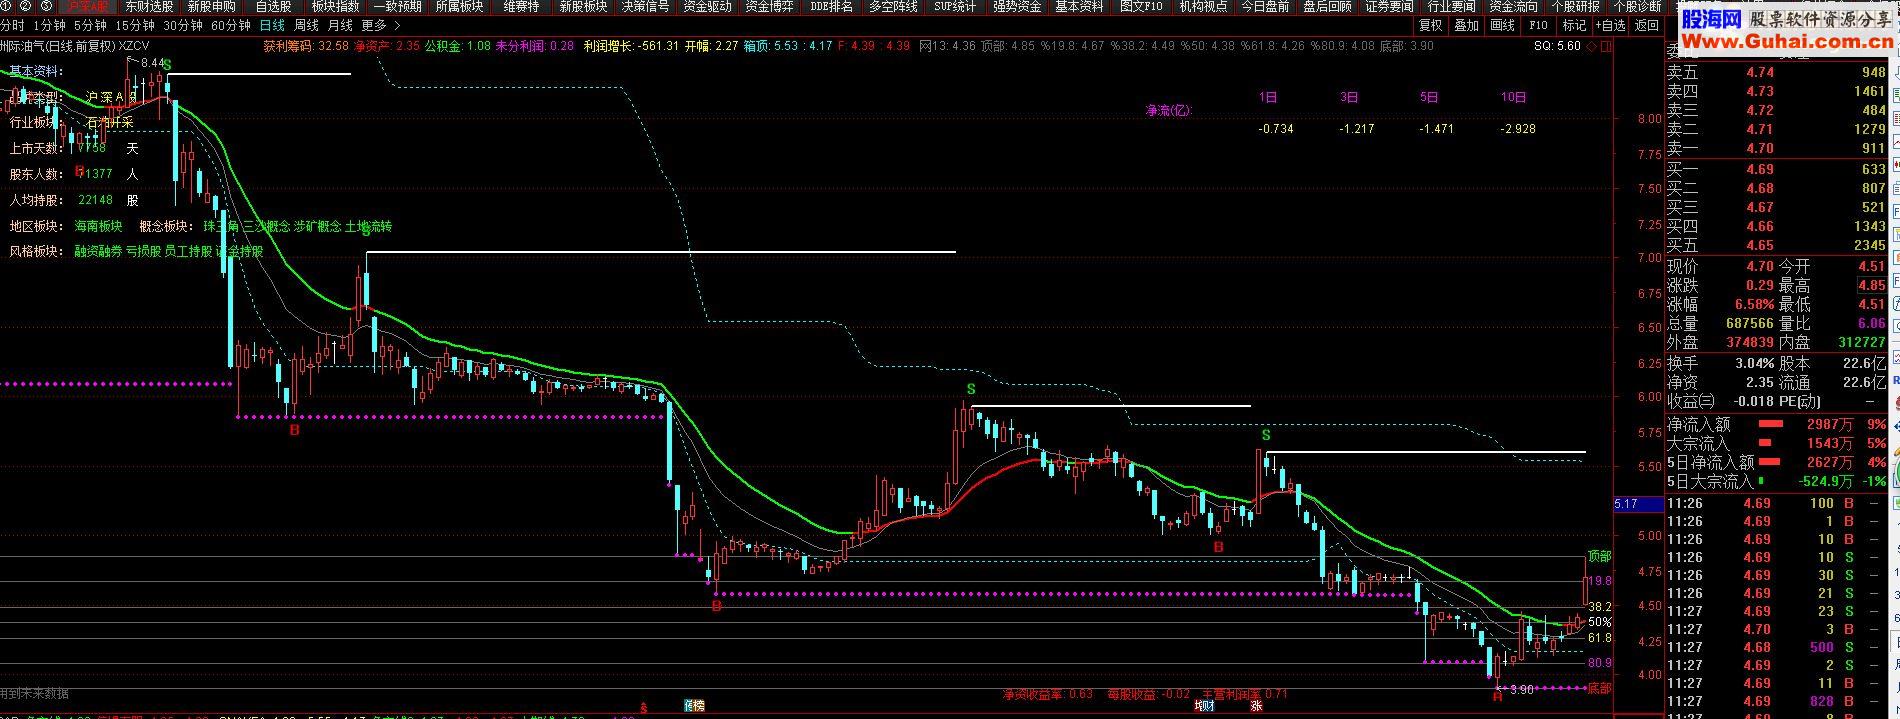Open the 海南板块 region link

tap(99, 226)
